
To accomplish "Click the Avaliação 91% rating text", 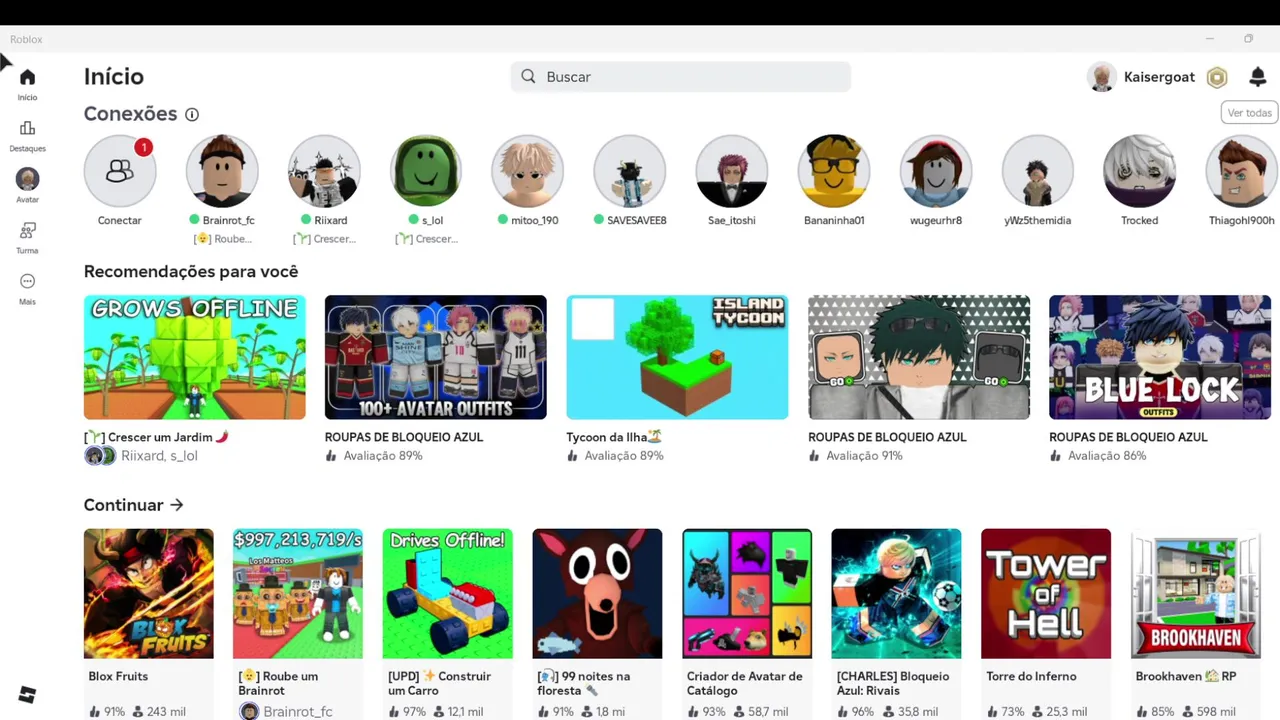I will tap(865, 456).
